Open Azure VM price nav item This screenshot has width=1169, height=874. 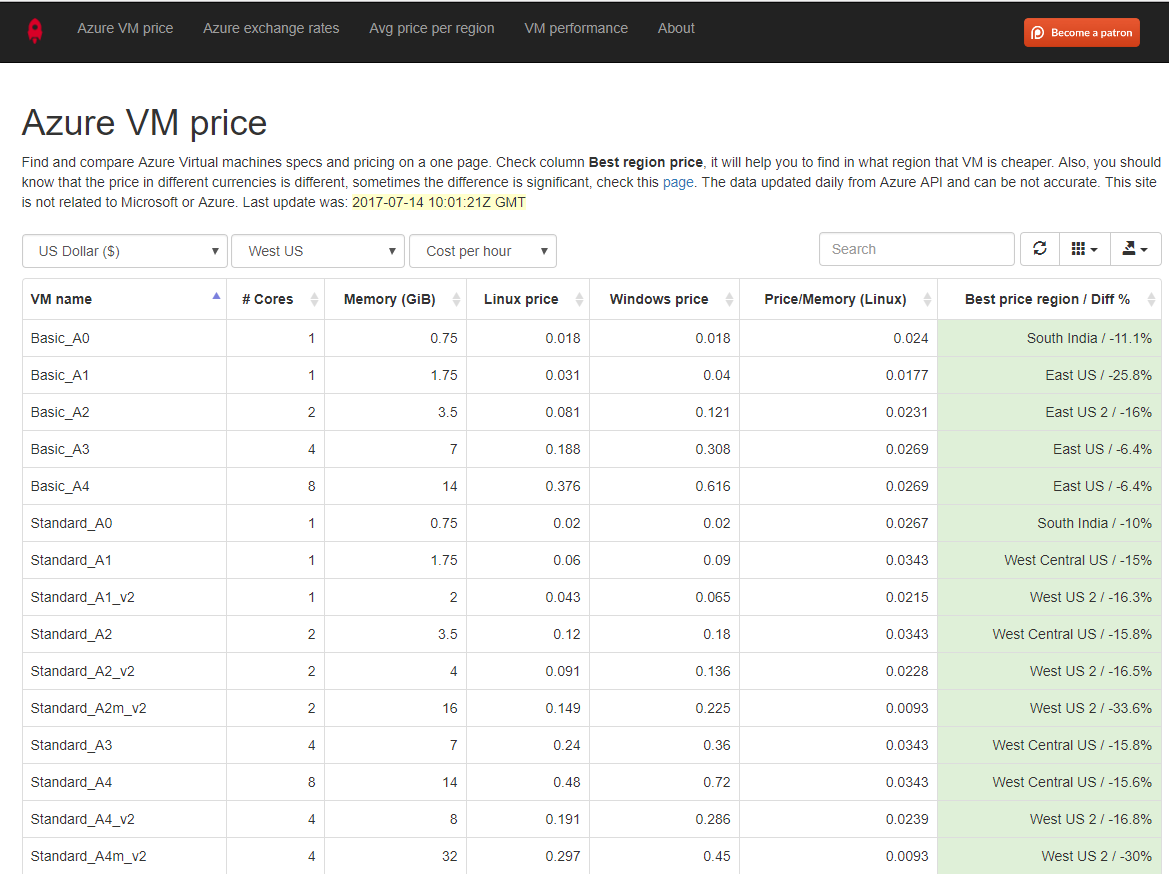click(125, 28)
